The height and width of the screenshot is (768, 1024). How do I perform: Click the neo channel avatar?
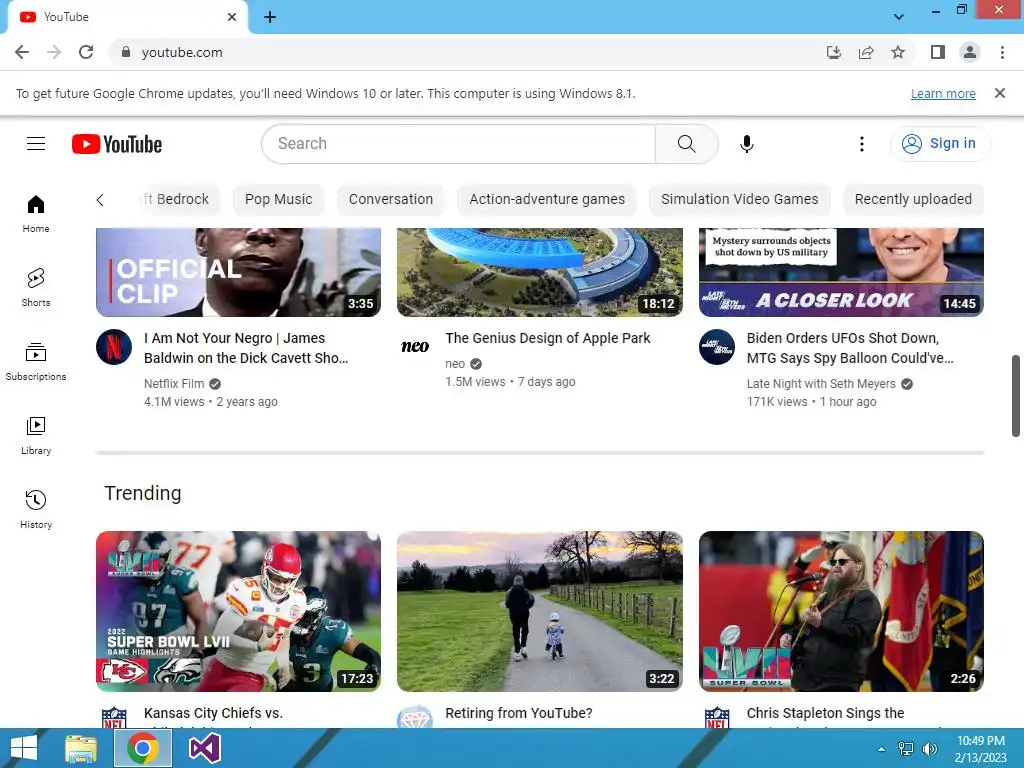[415, 347]
